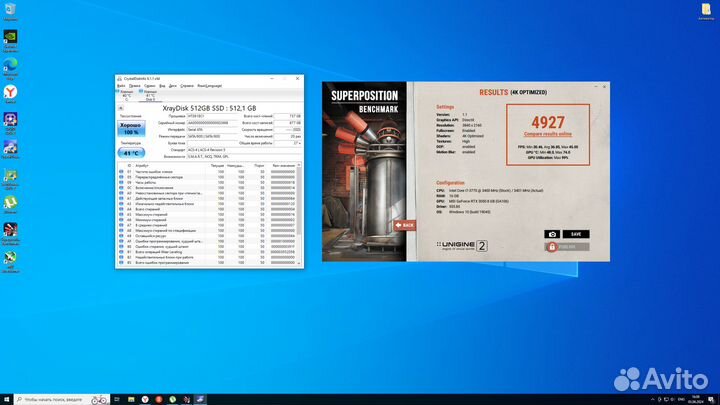Click the Yandex browser taskbar icon
The width and height of the screenshot is (720, 405).
tap(145, 399)
